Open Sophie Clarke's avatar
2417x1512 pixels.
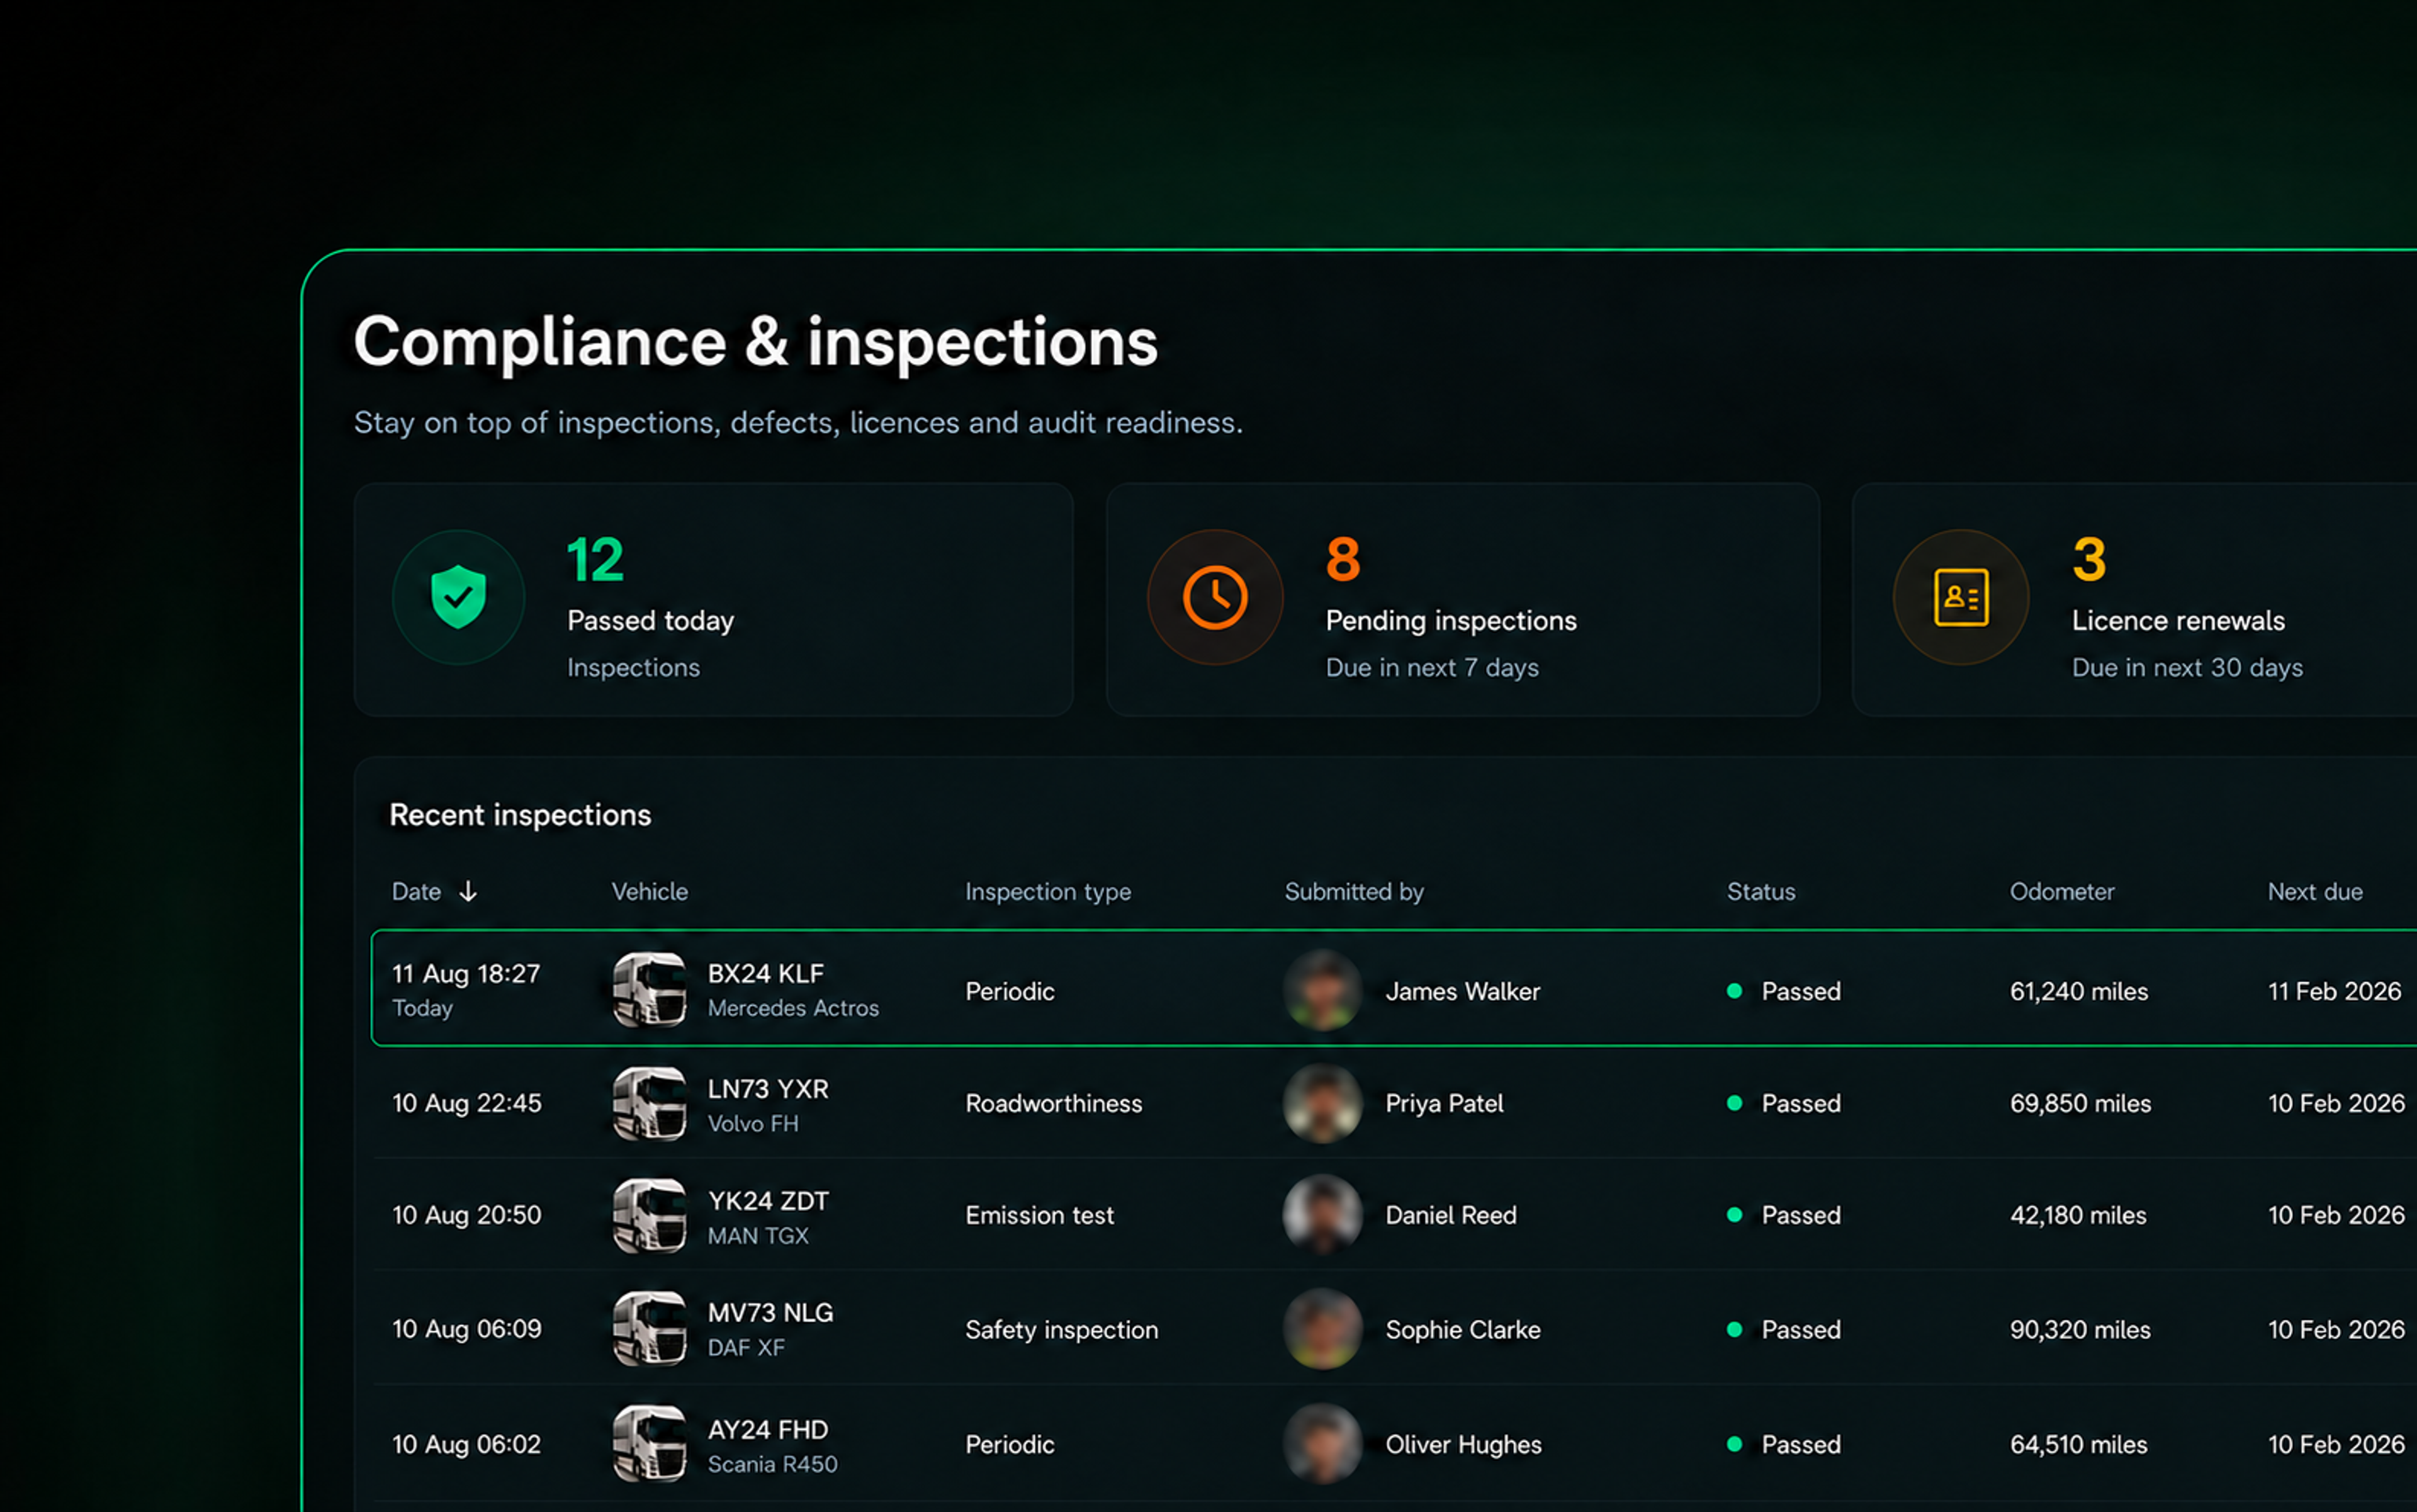coord(1322,1329)
